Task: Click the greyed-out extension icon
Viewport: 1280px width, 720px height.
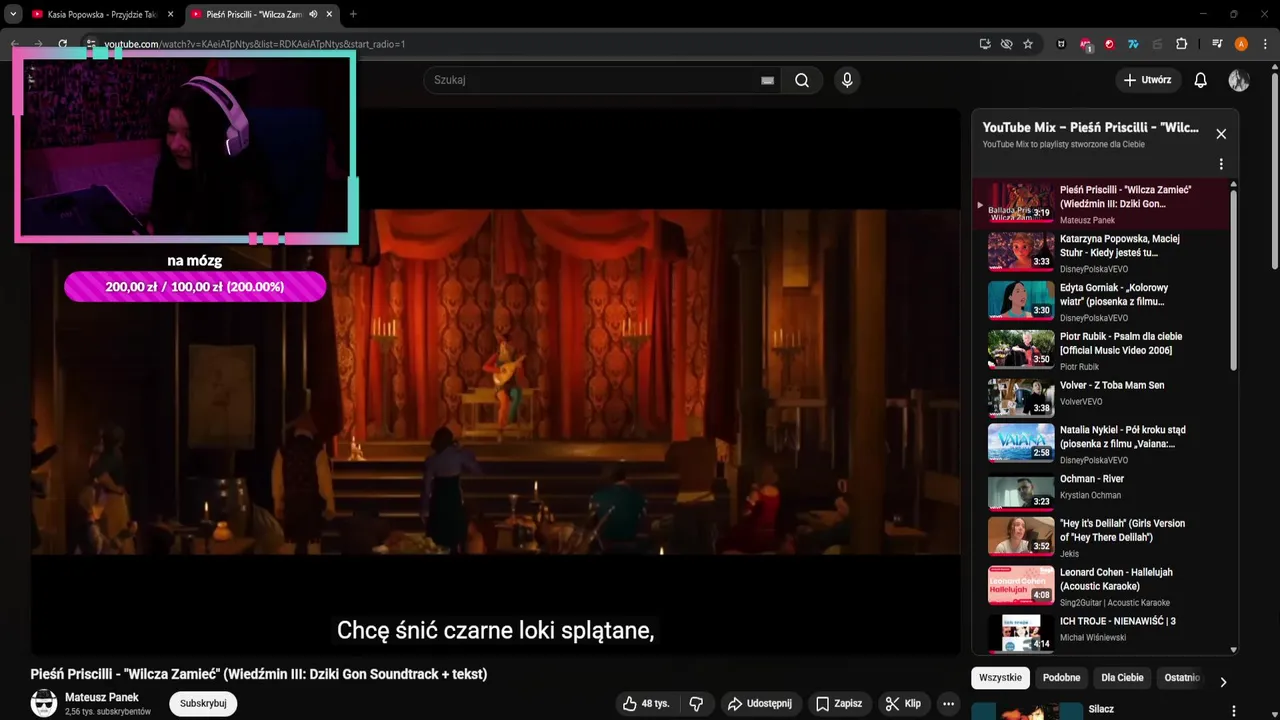Action: tap(1157, 44)
